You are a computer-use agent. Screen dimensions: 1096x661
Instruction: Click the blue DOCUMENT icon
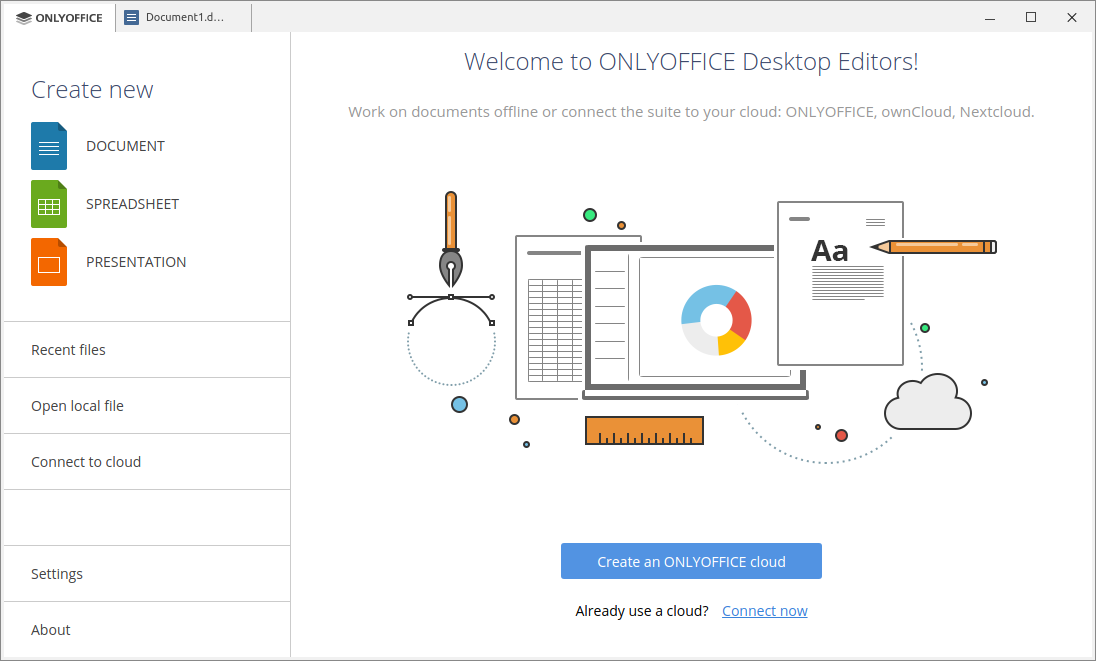(x=48, y=145)
